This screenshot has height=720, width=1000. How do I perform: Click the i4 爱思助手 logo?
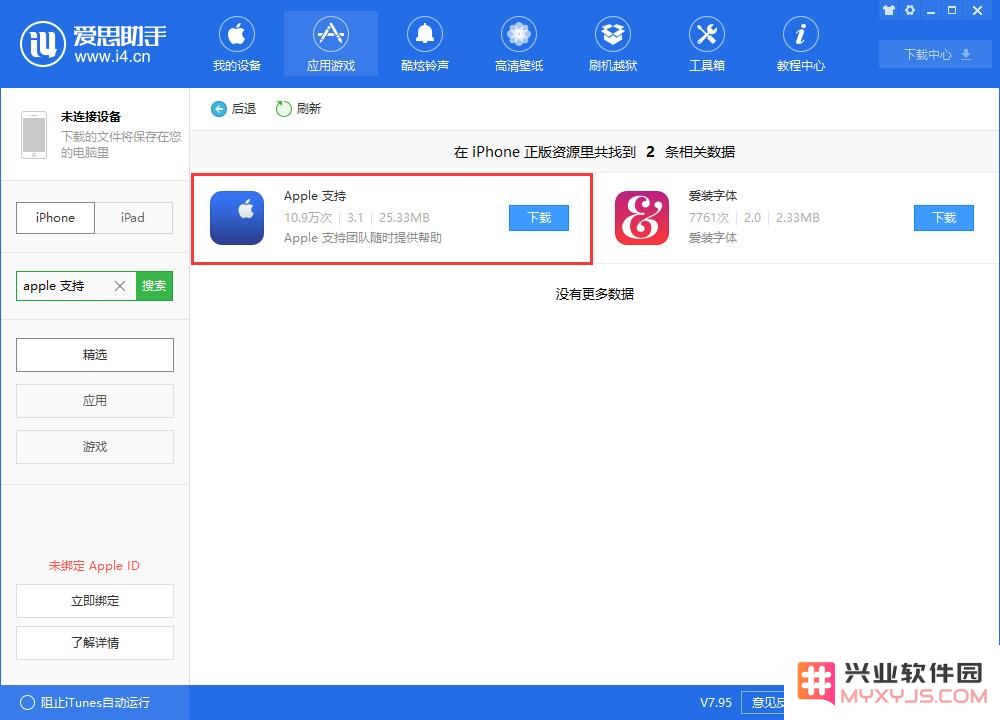93,44
